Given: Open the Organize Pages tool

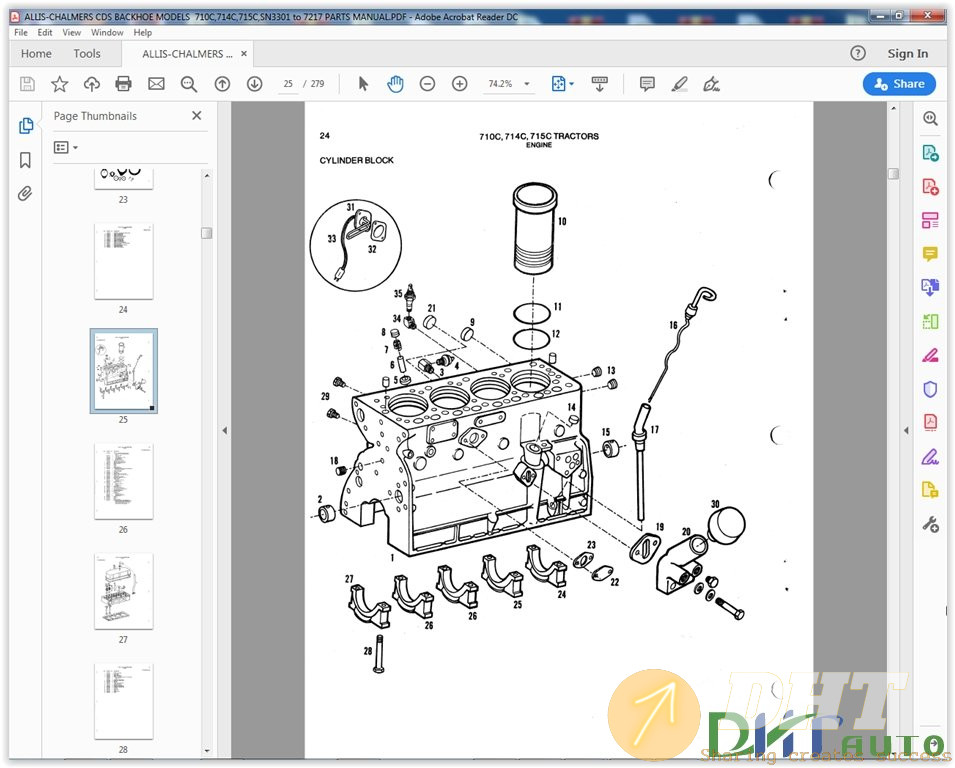Looking at the screenshot, I should coord(930,220).
